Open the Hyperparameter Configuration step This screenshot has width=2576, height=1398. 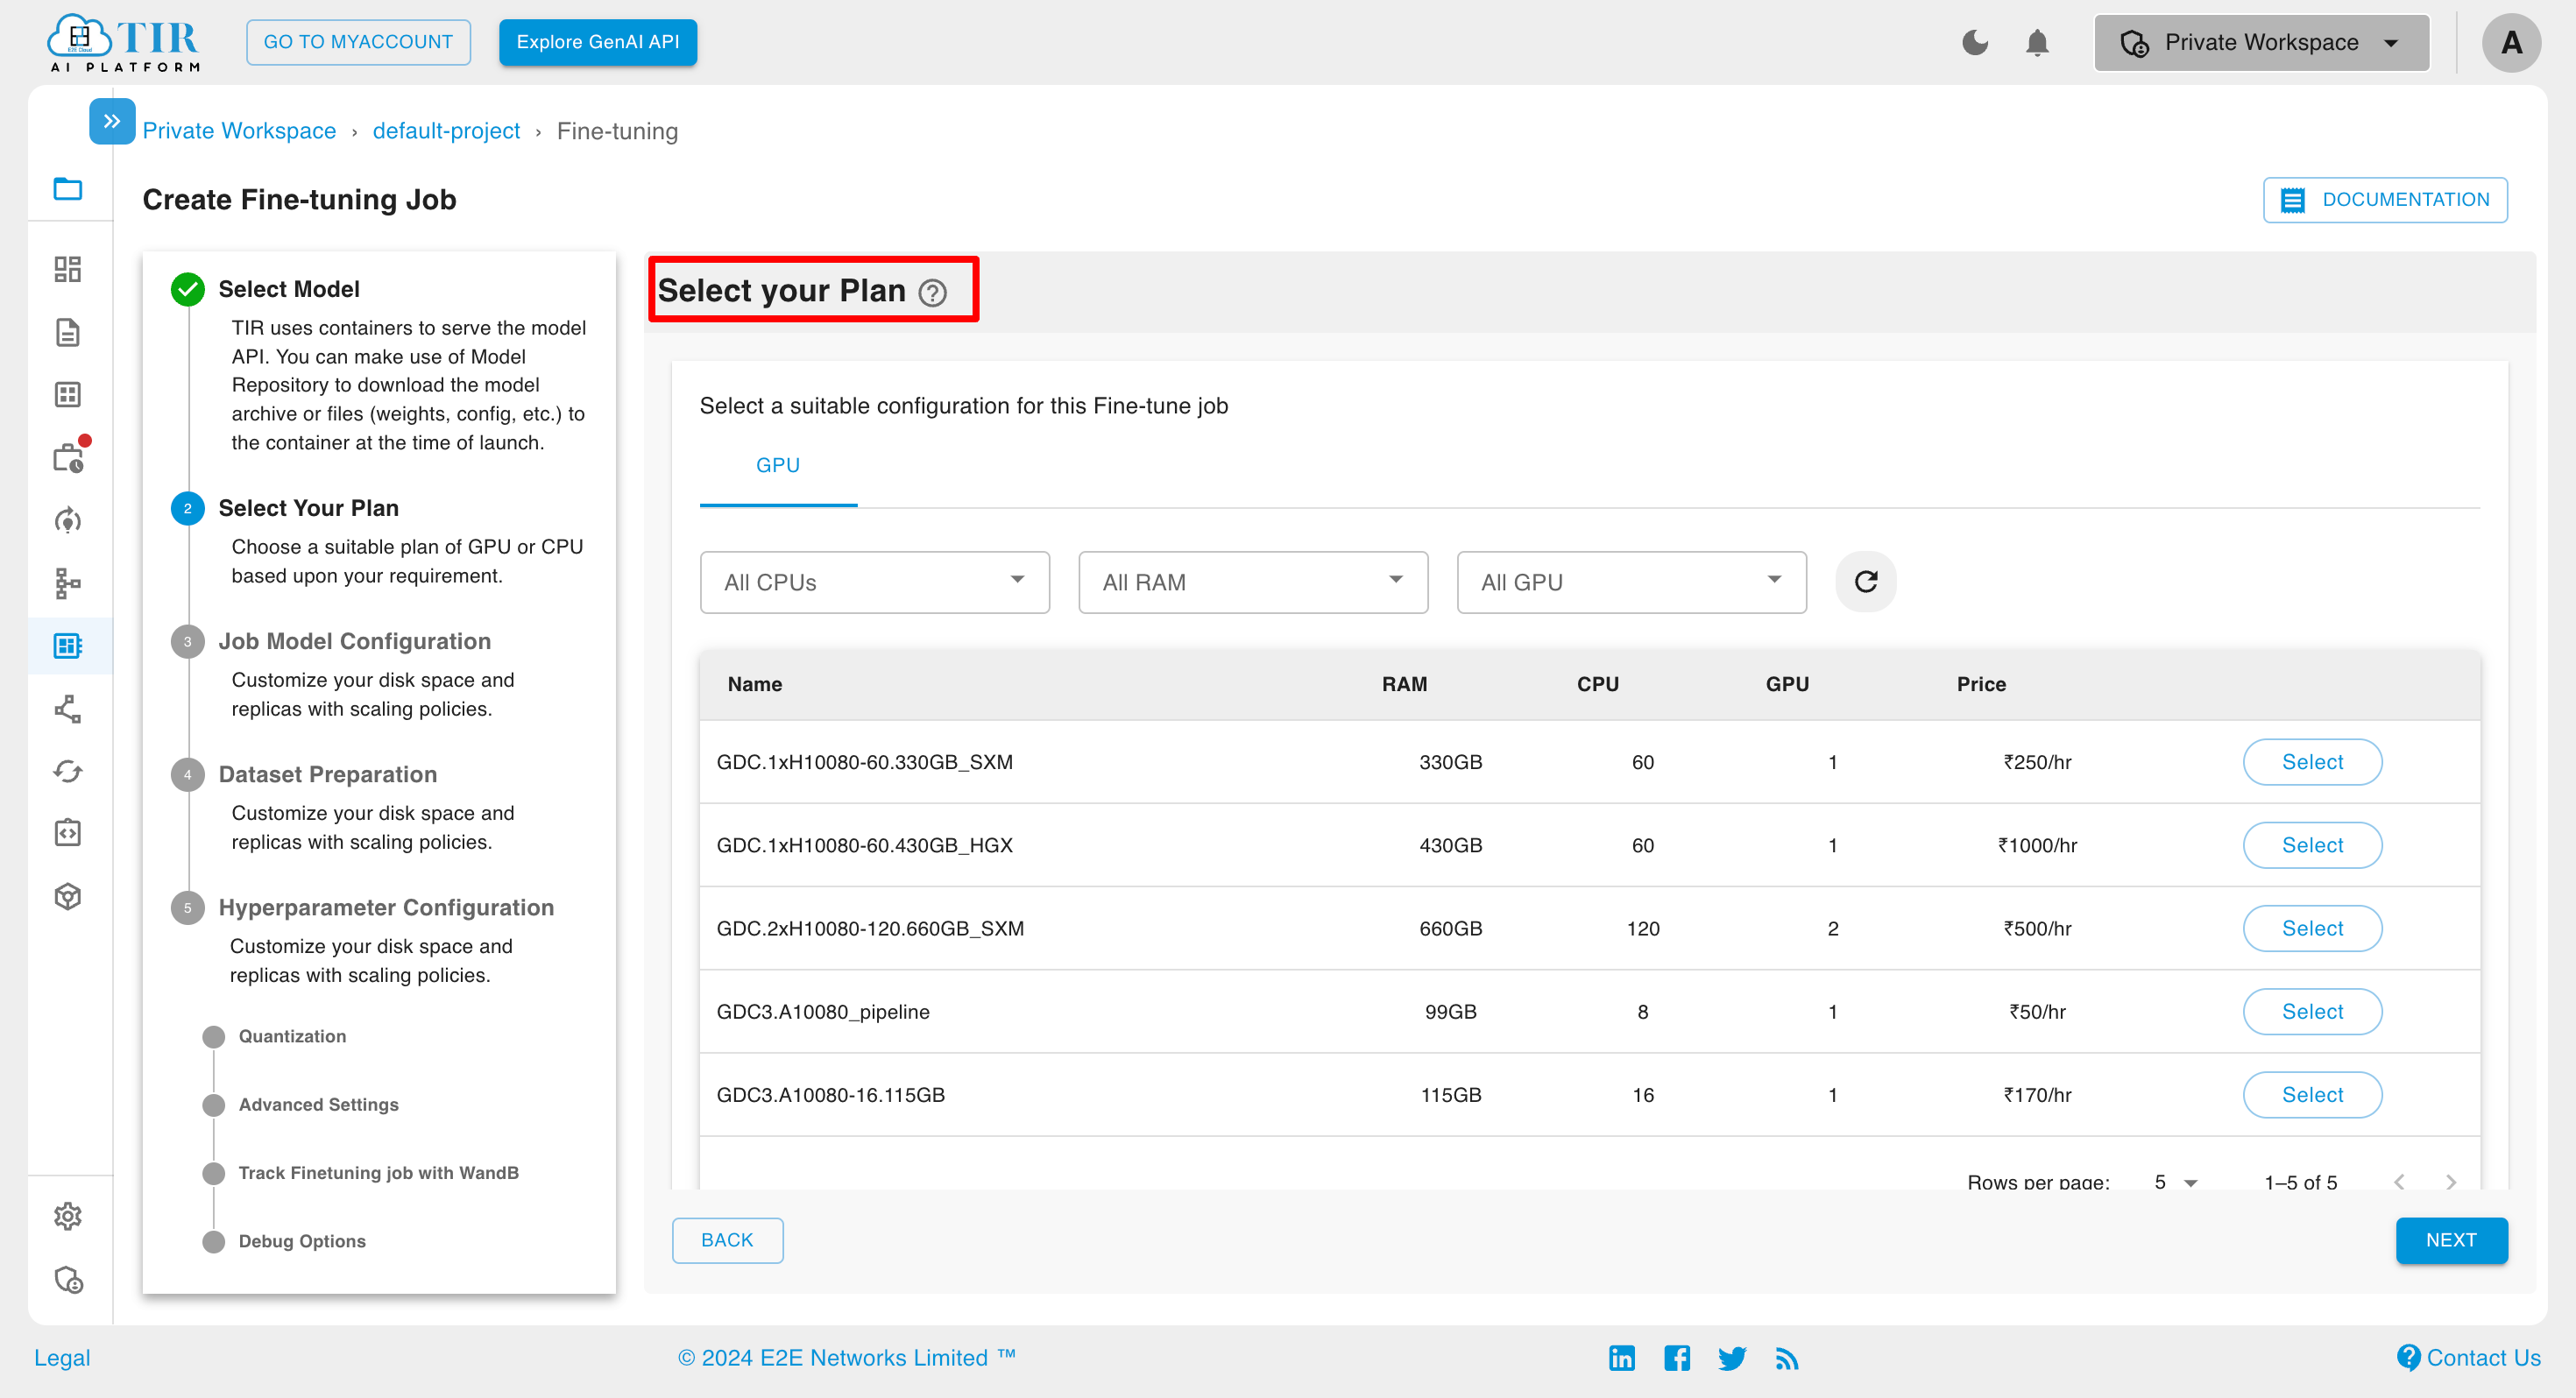point(386,907)
